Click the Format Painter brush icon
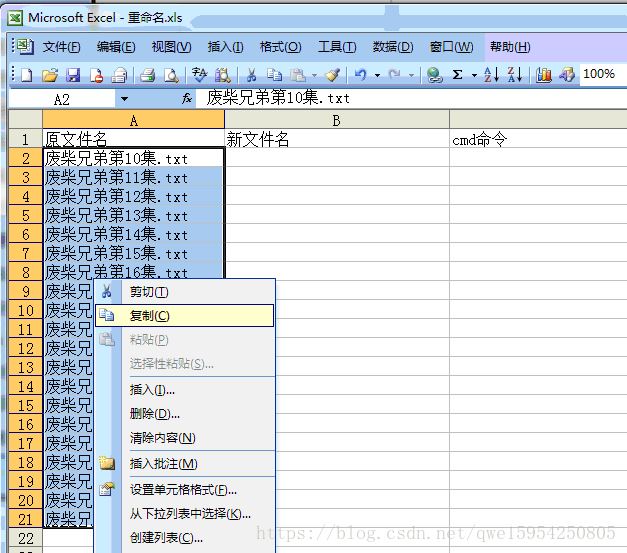The height and width of the screenshot is (553, 627). [x=332, y=74]
